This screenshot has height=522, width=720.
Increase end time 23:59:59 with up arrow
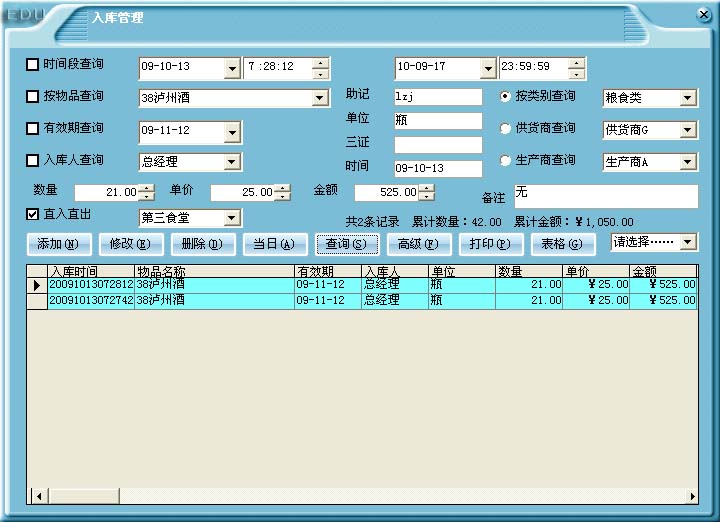click(x=576, y=63)
